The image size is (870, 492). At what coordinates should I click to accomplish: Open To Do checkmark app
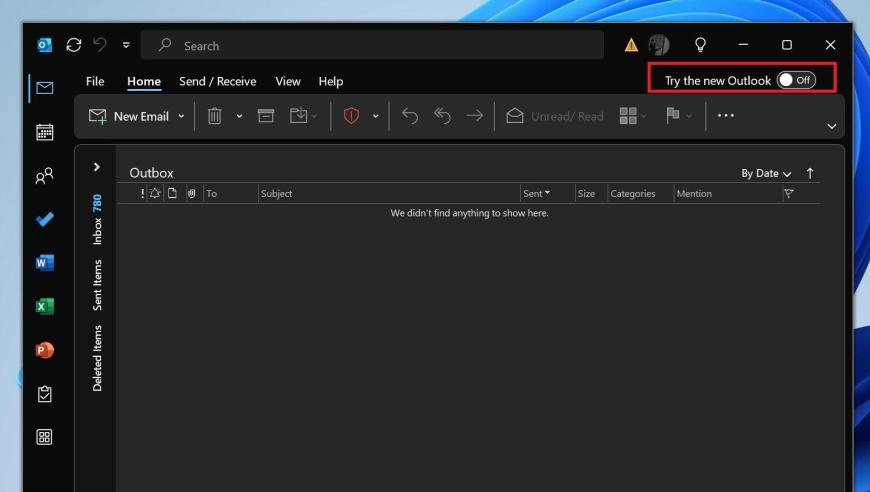tap(44, 220)
